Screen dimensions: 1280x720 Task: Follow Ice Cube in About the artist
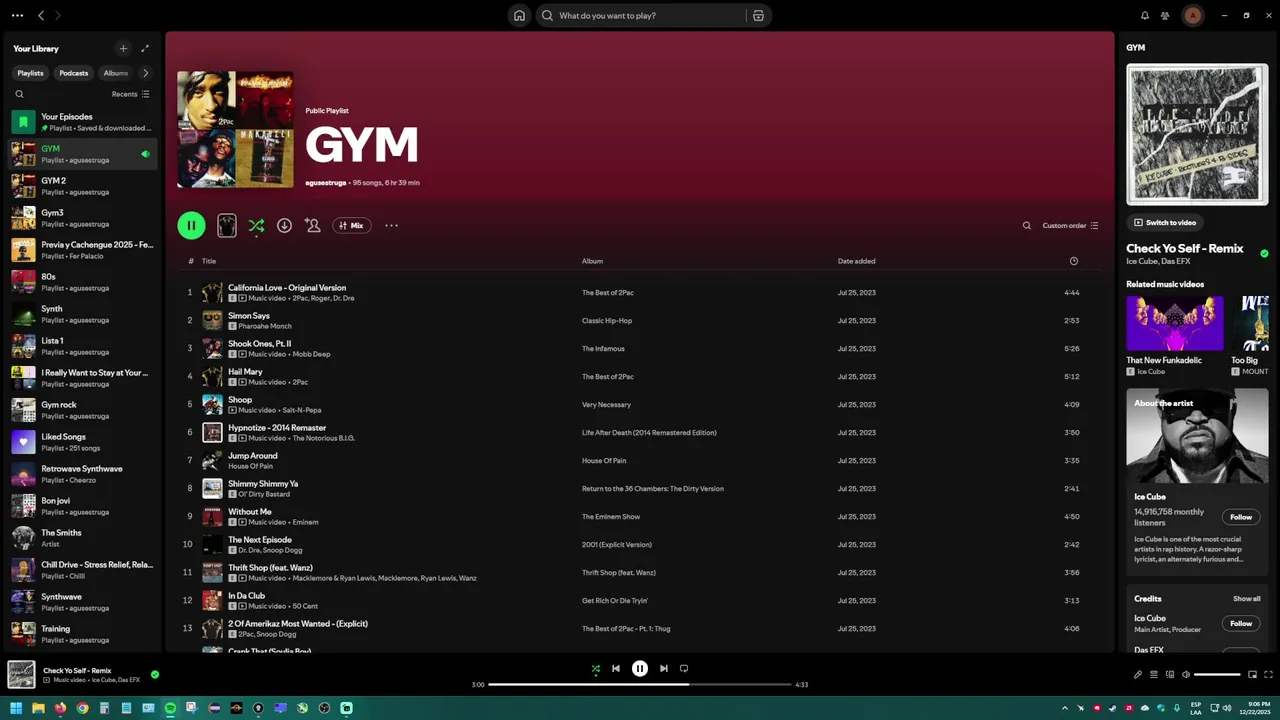pyautogui.click(x=1241, y=517)
